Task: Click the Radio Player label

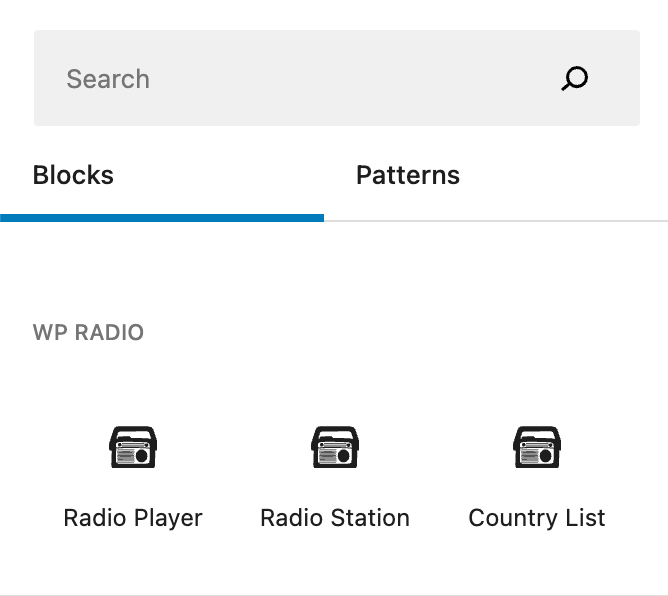Action: pyautogui.click(x=133, y=518)
